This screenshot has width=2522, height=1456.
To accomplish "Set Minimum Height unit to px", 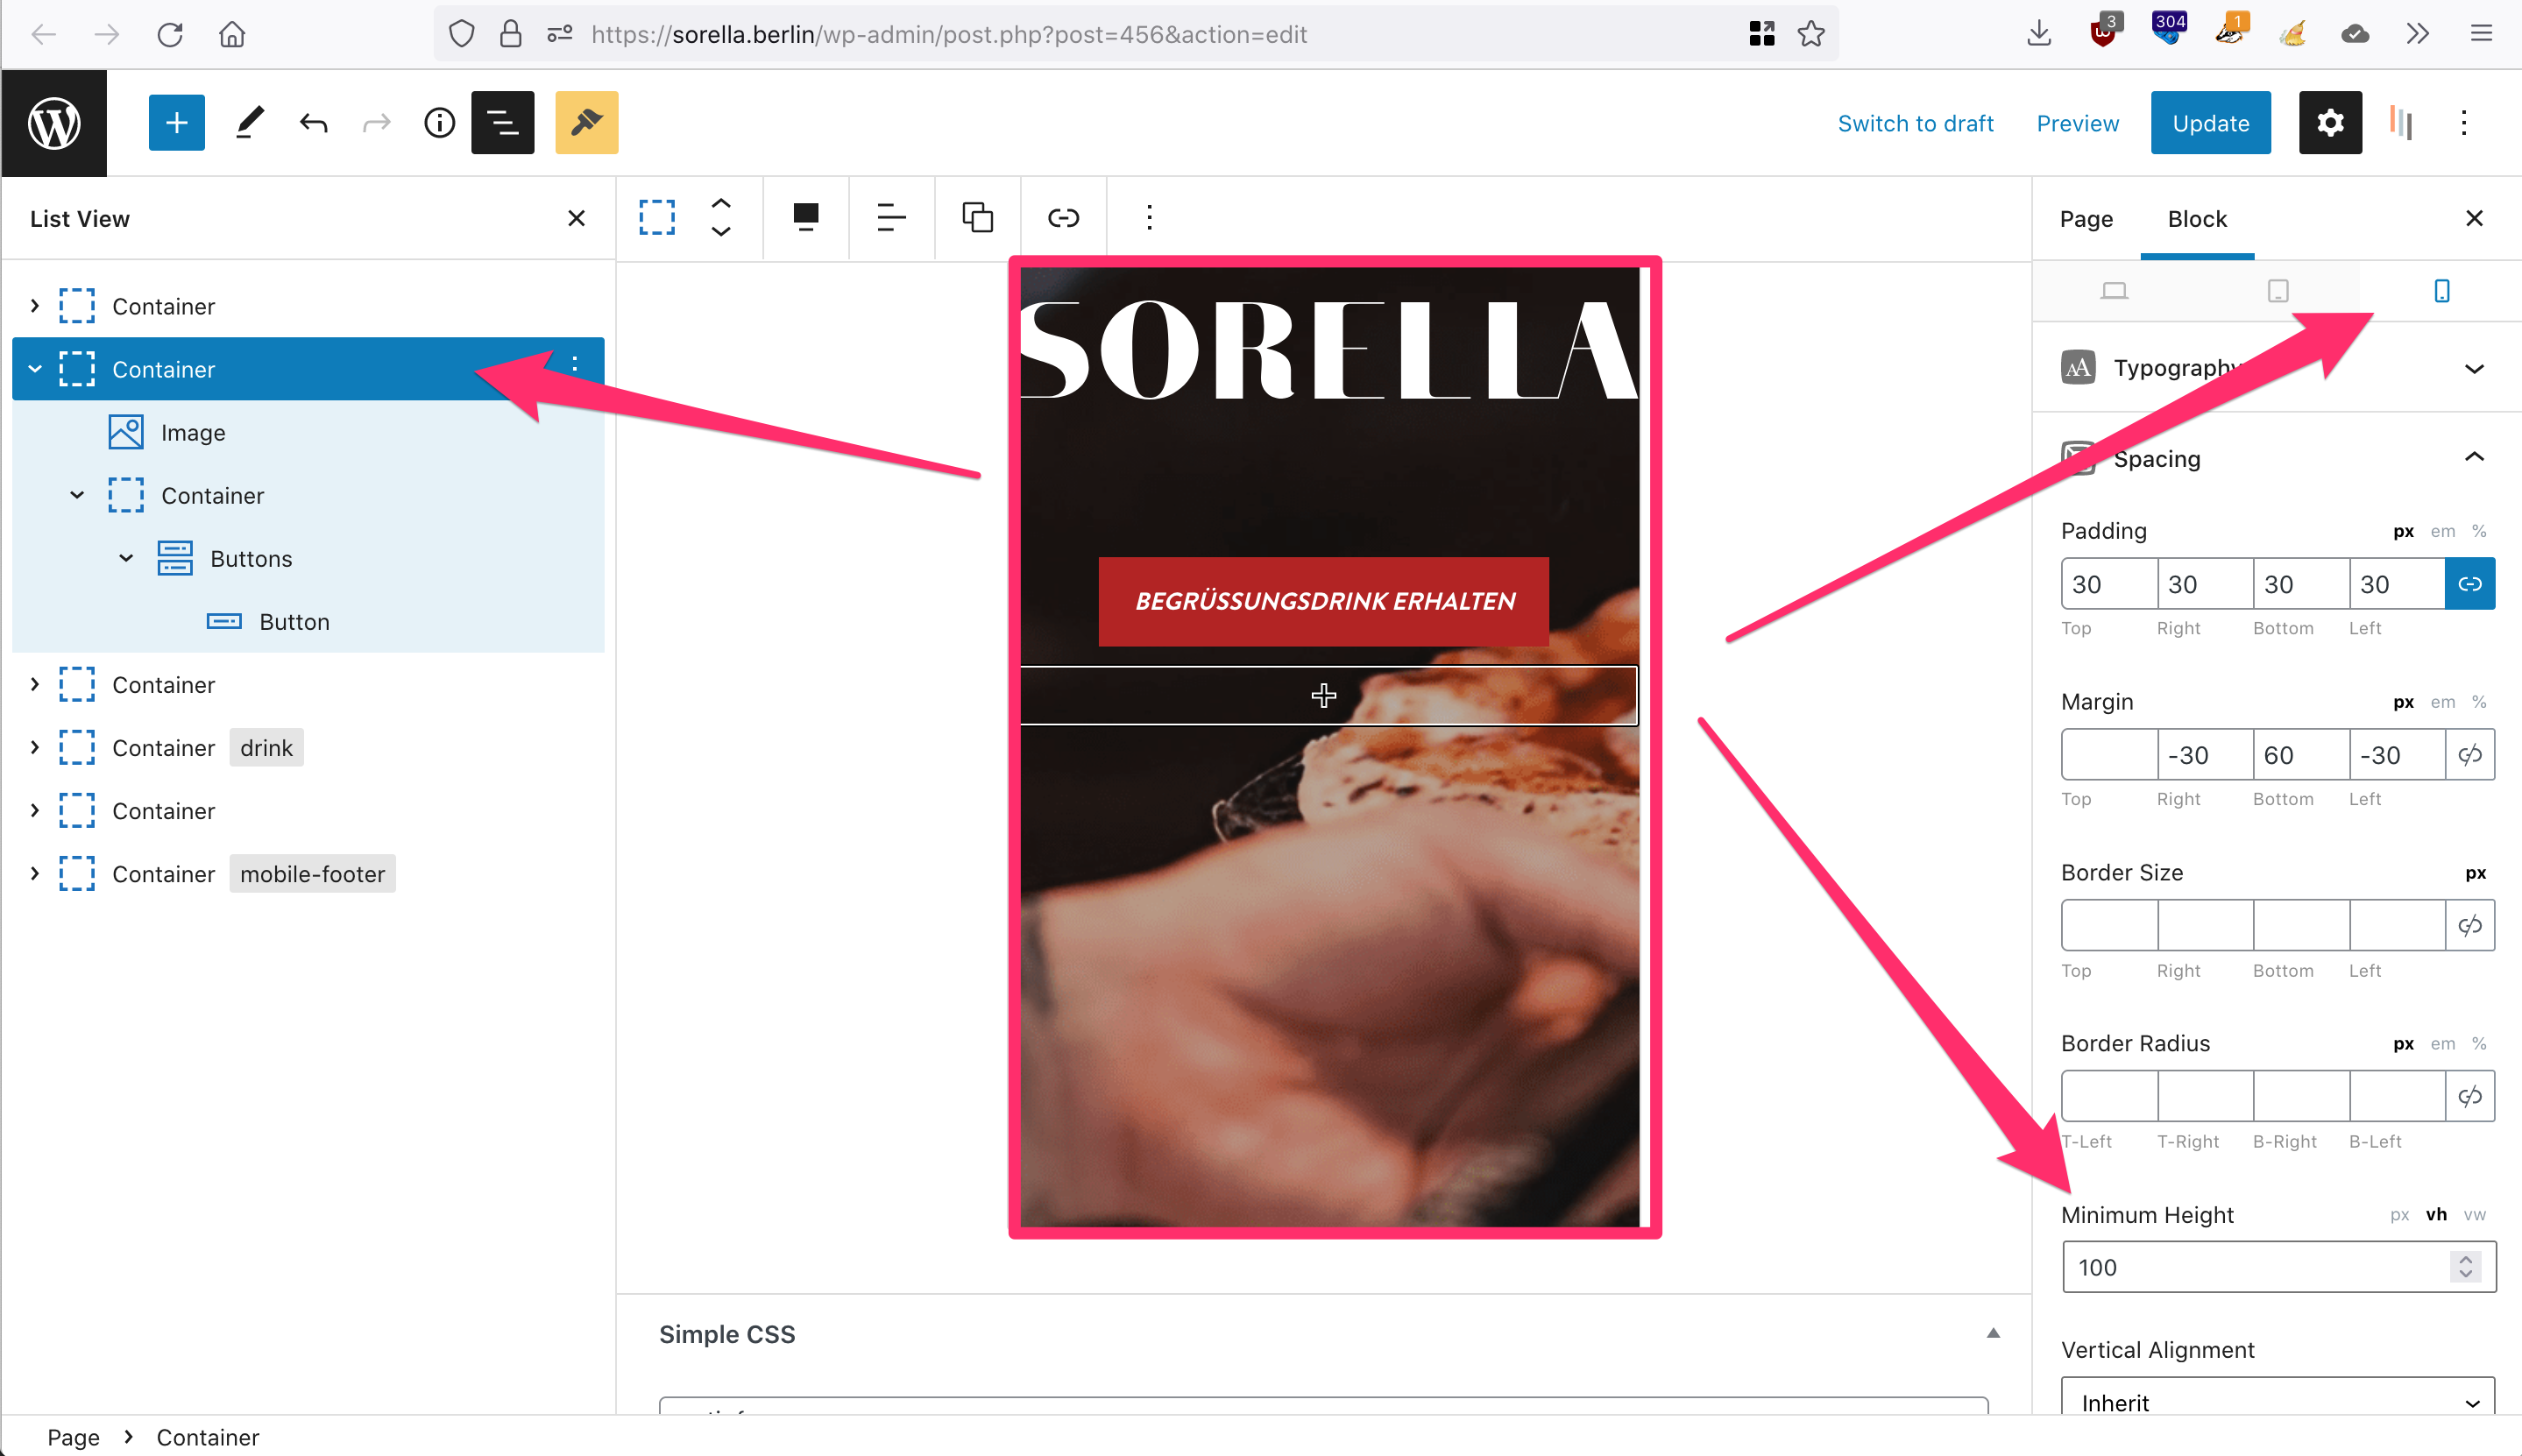I will point(2400,1216).
